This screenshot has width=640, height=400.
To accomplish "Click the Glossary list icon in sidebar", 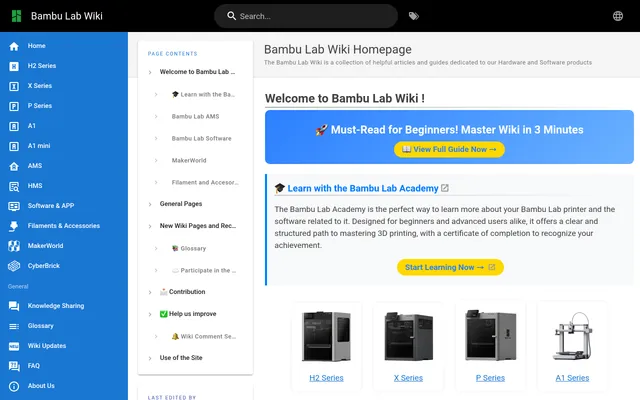I will pyautogui.click(x=14, y=326).
